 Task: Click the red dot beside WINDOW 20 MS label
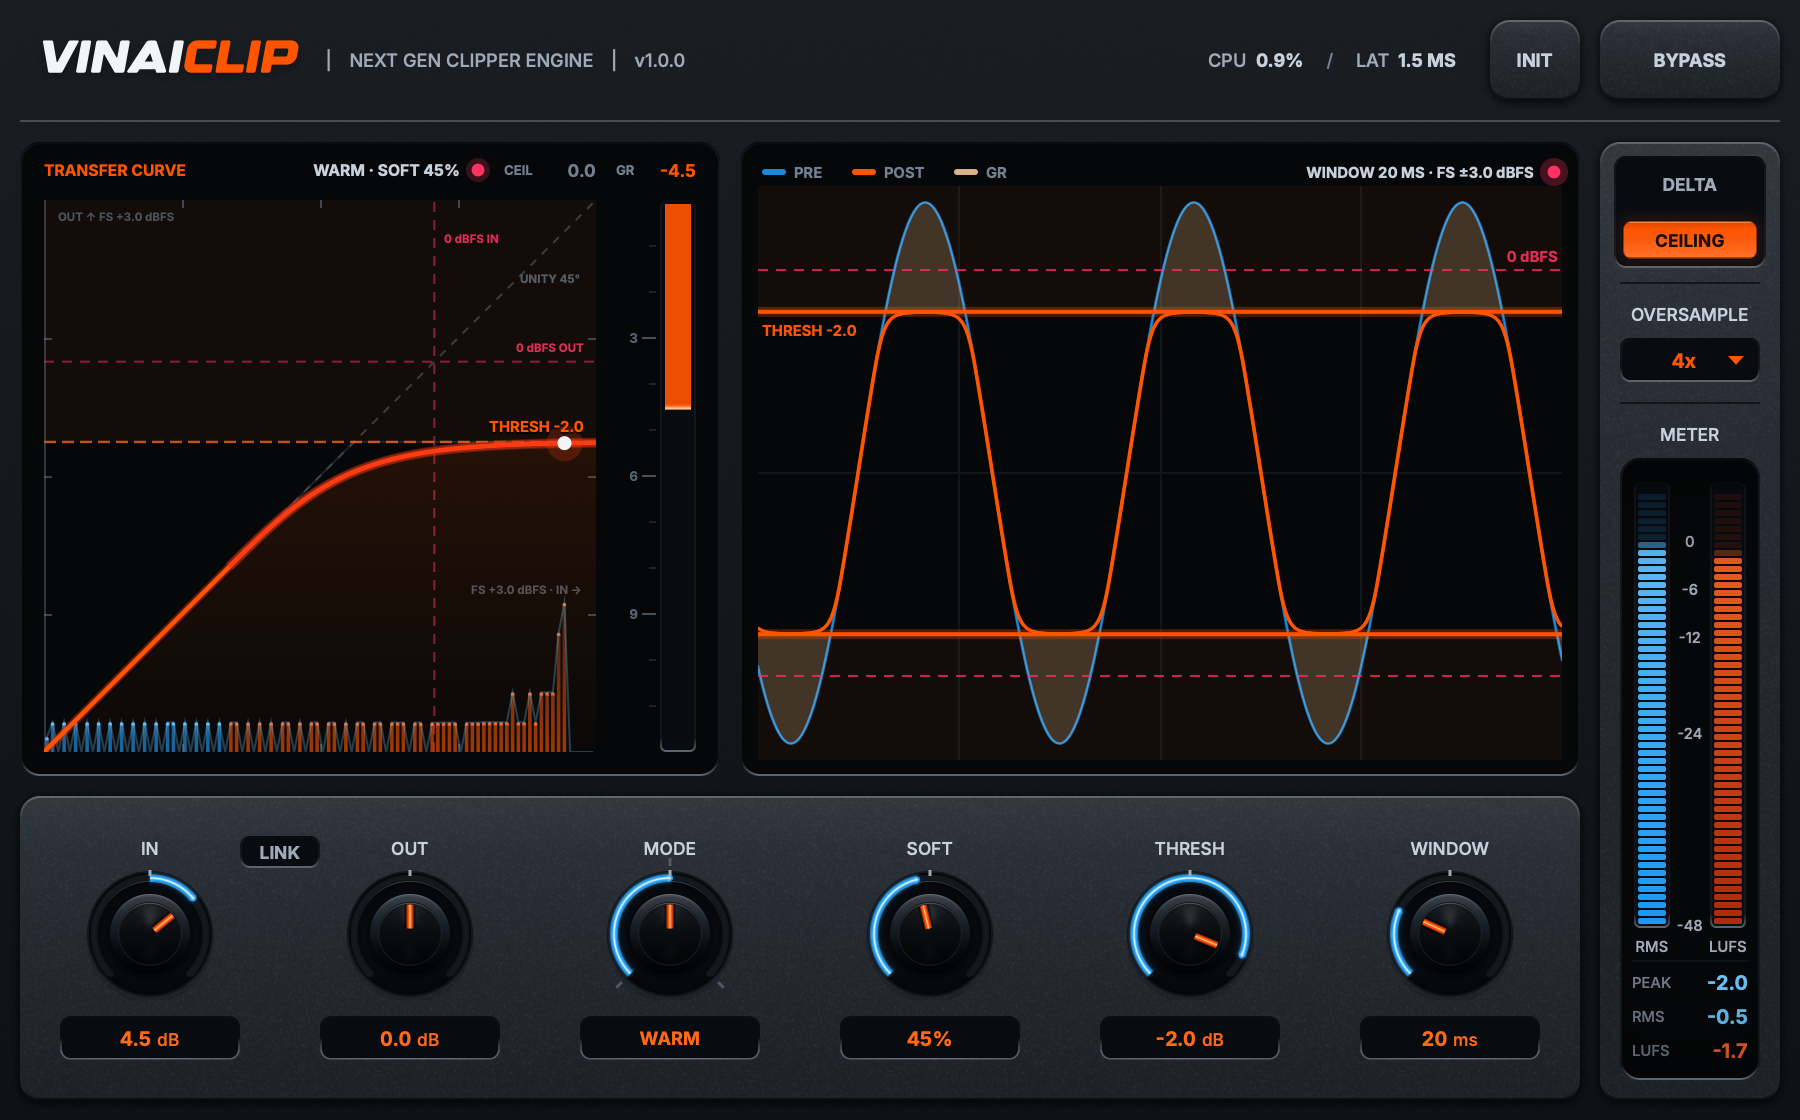1554,172
